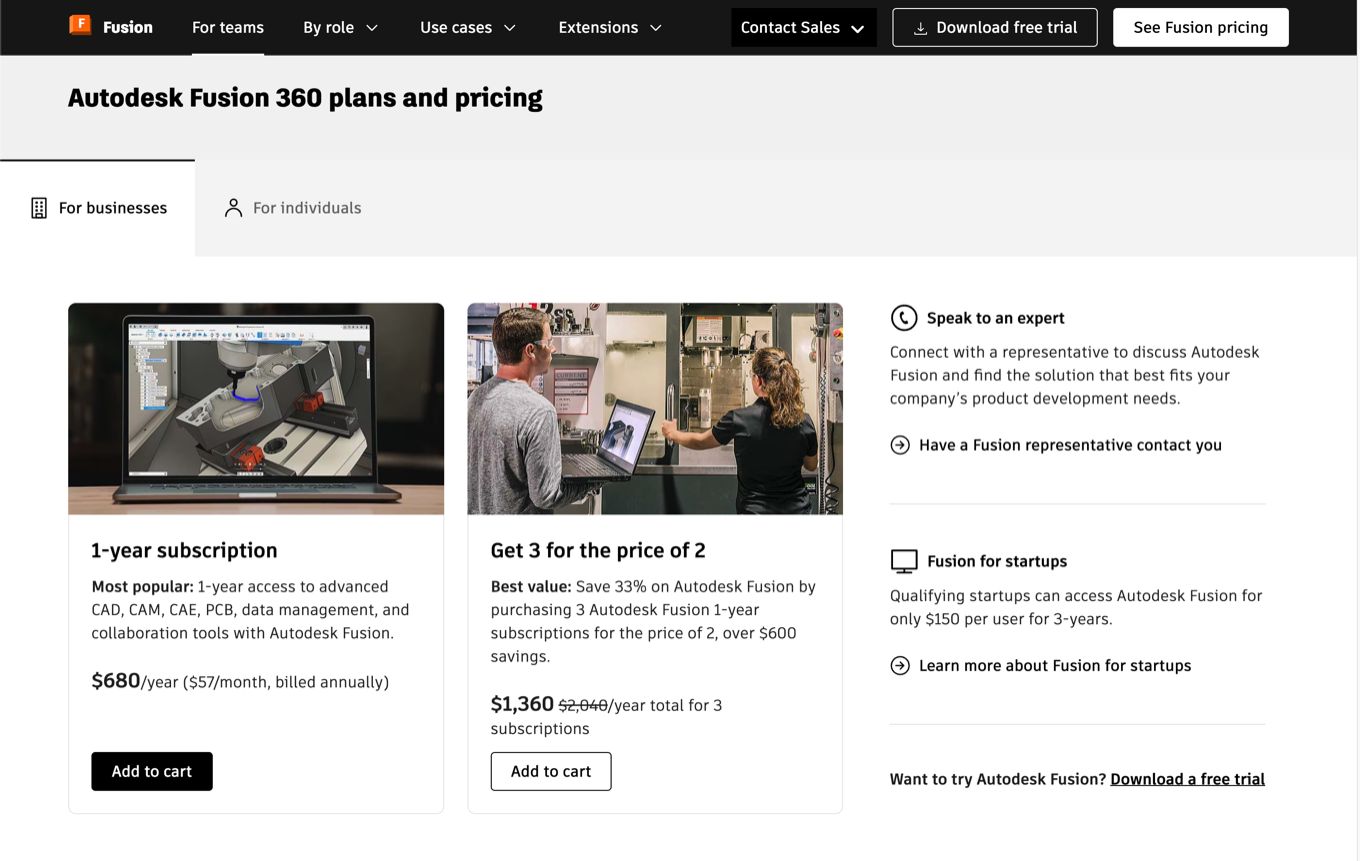Open the Extensions menu label
Screen dimensions: 1360x861
point(598,27)
